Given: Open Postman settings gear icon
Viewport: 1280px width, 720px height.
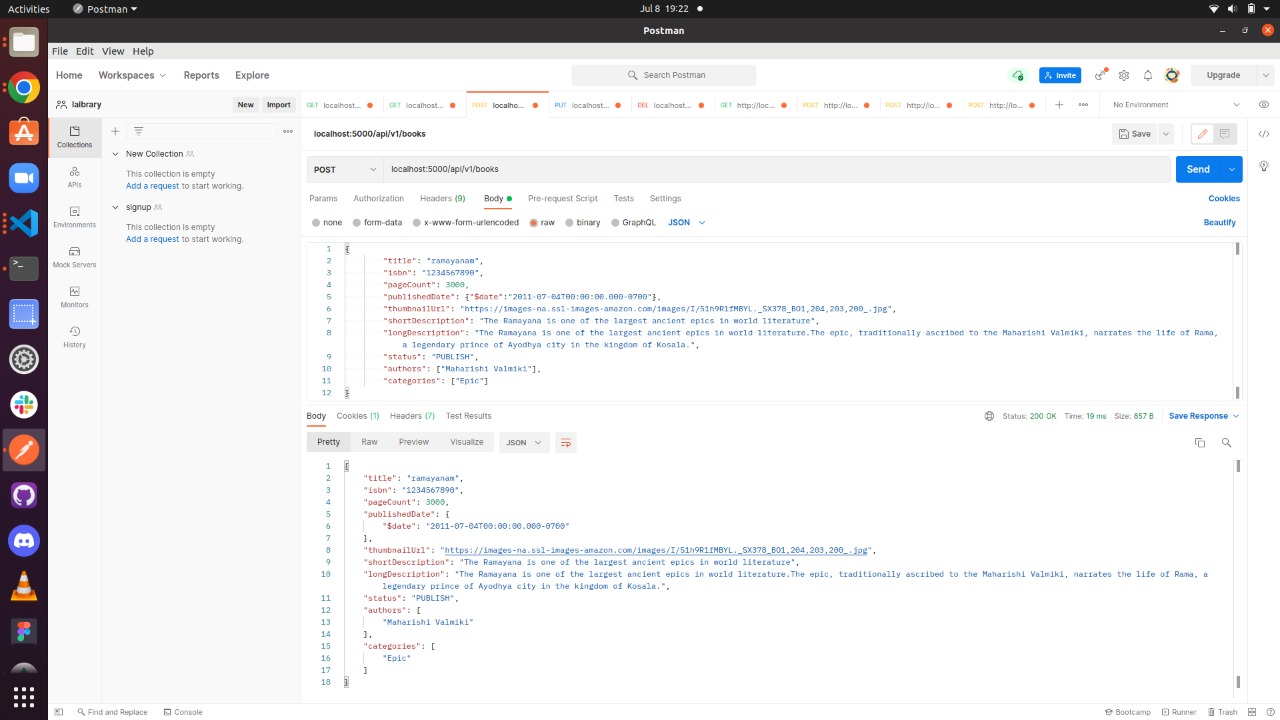Looking at the screenshot, I should point(1124,75).
